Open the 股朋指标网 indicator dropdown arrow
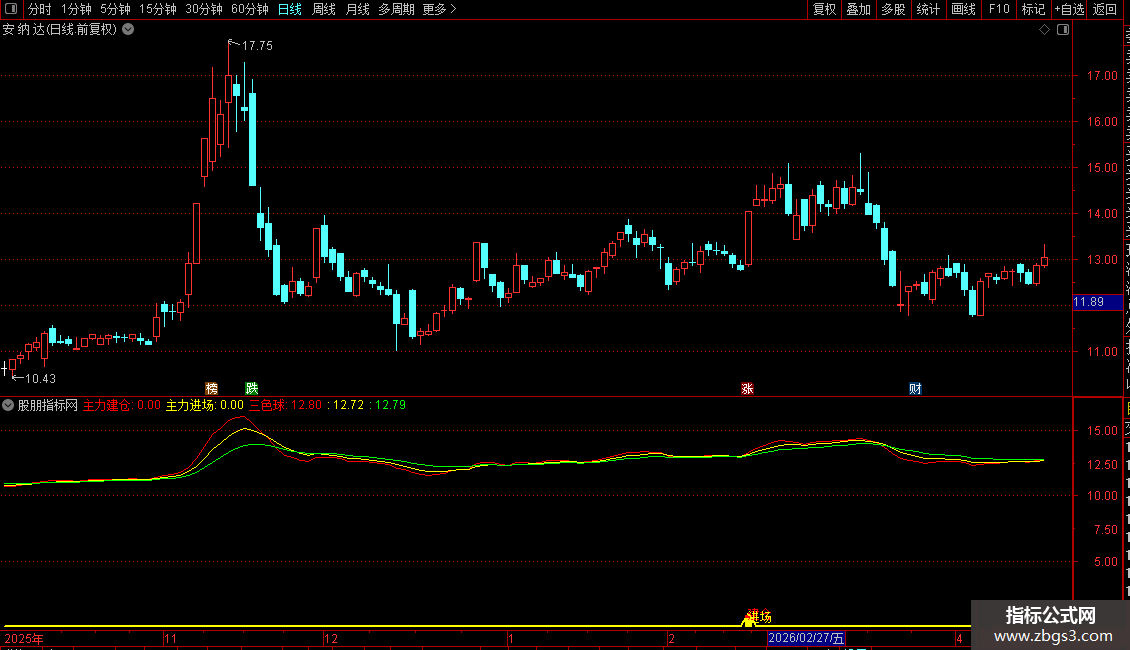This screenshot has width=1130, height=650. (8, 405)
